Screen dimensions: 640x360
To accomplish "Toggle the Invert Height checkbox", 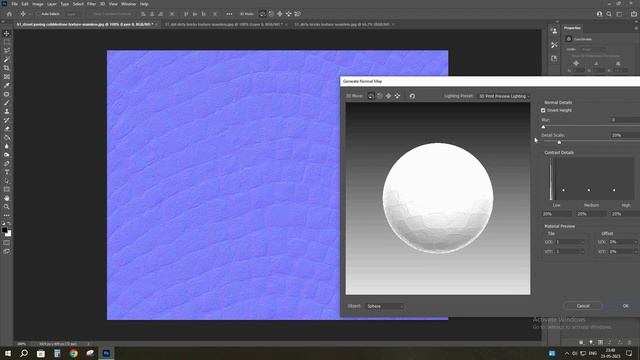I will click(543, 110).
